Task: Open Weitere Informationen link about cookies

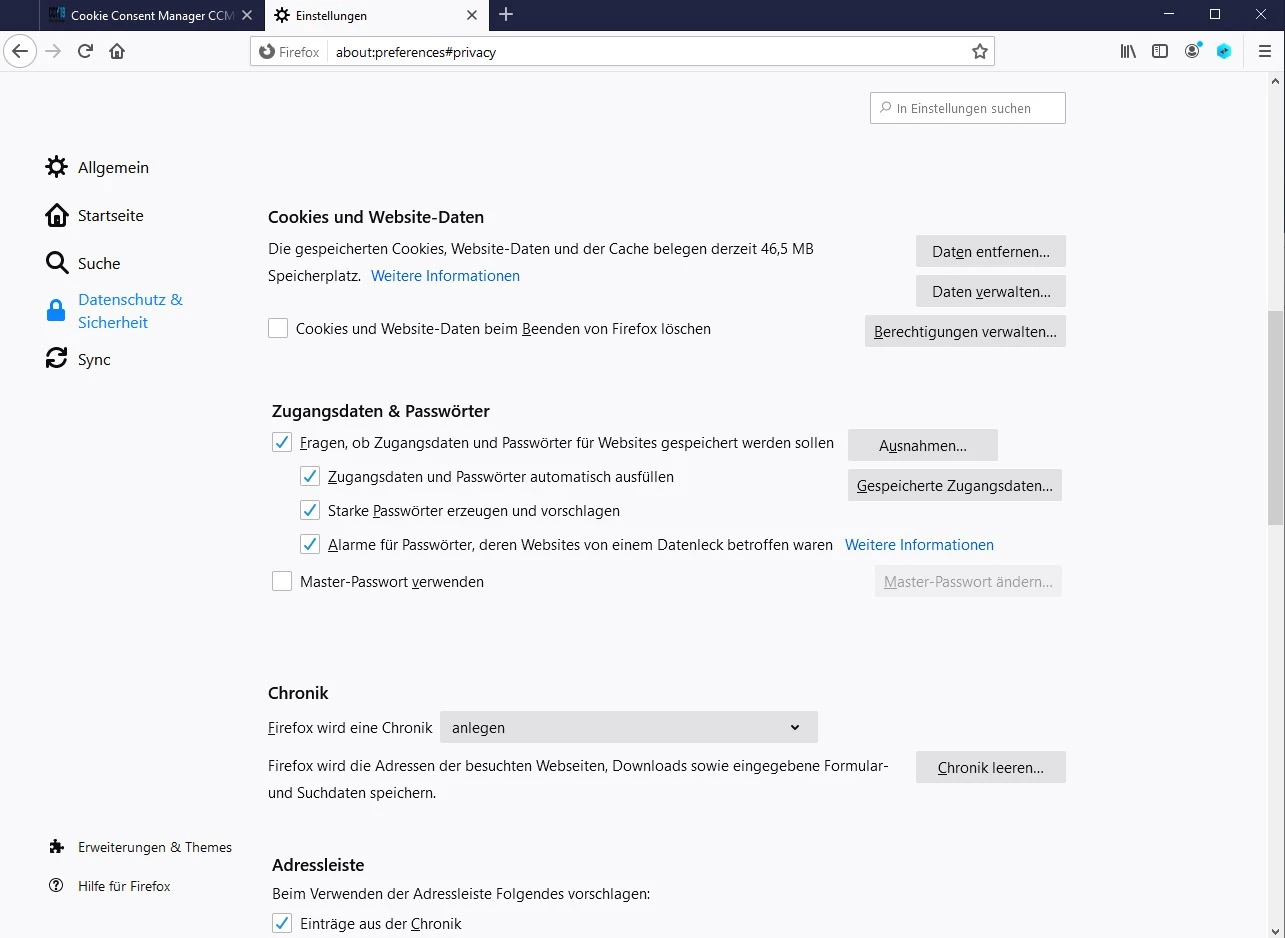Action: (445, 275)
